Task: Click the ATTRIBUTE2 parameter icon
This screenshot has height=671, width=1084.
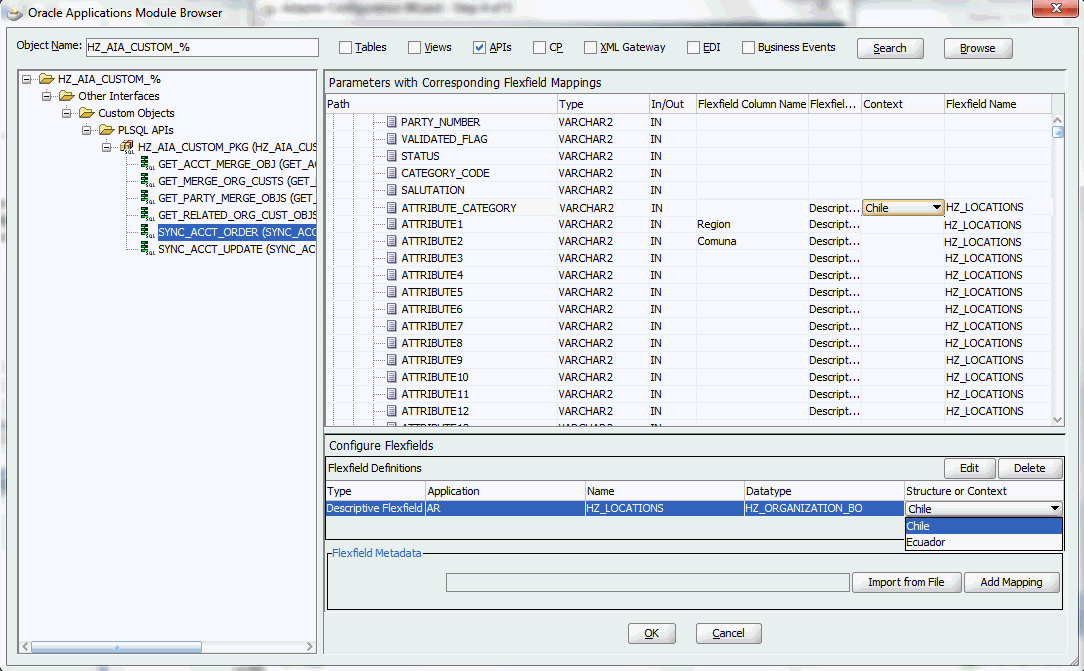Action: [x=392, y=241]
